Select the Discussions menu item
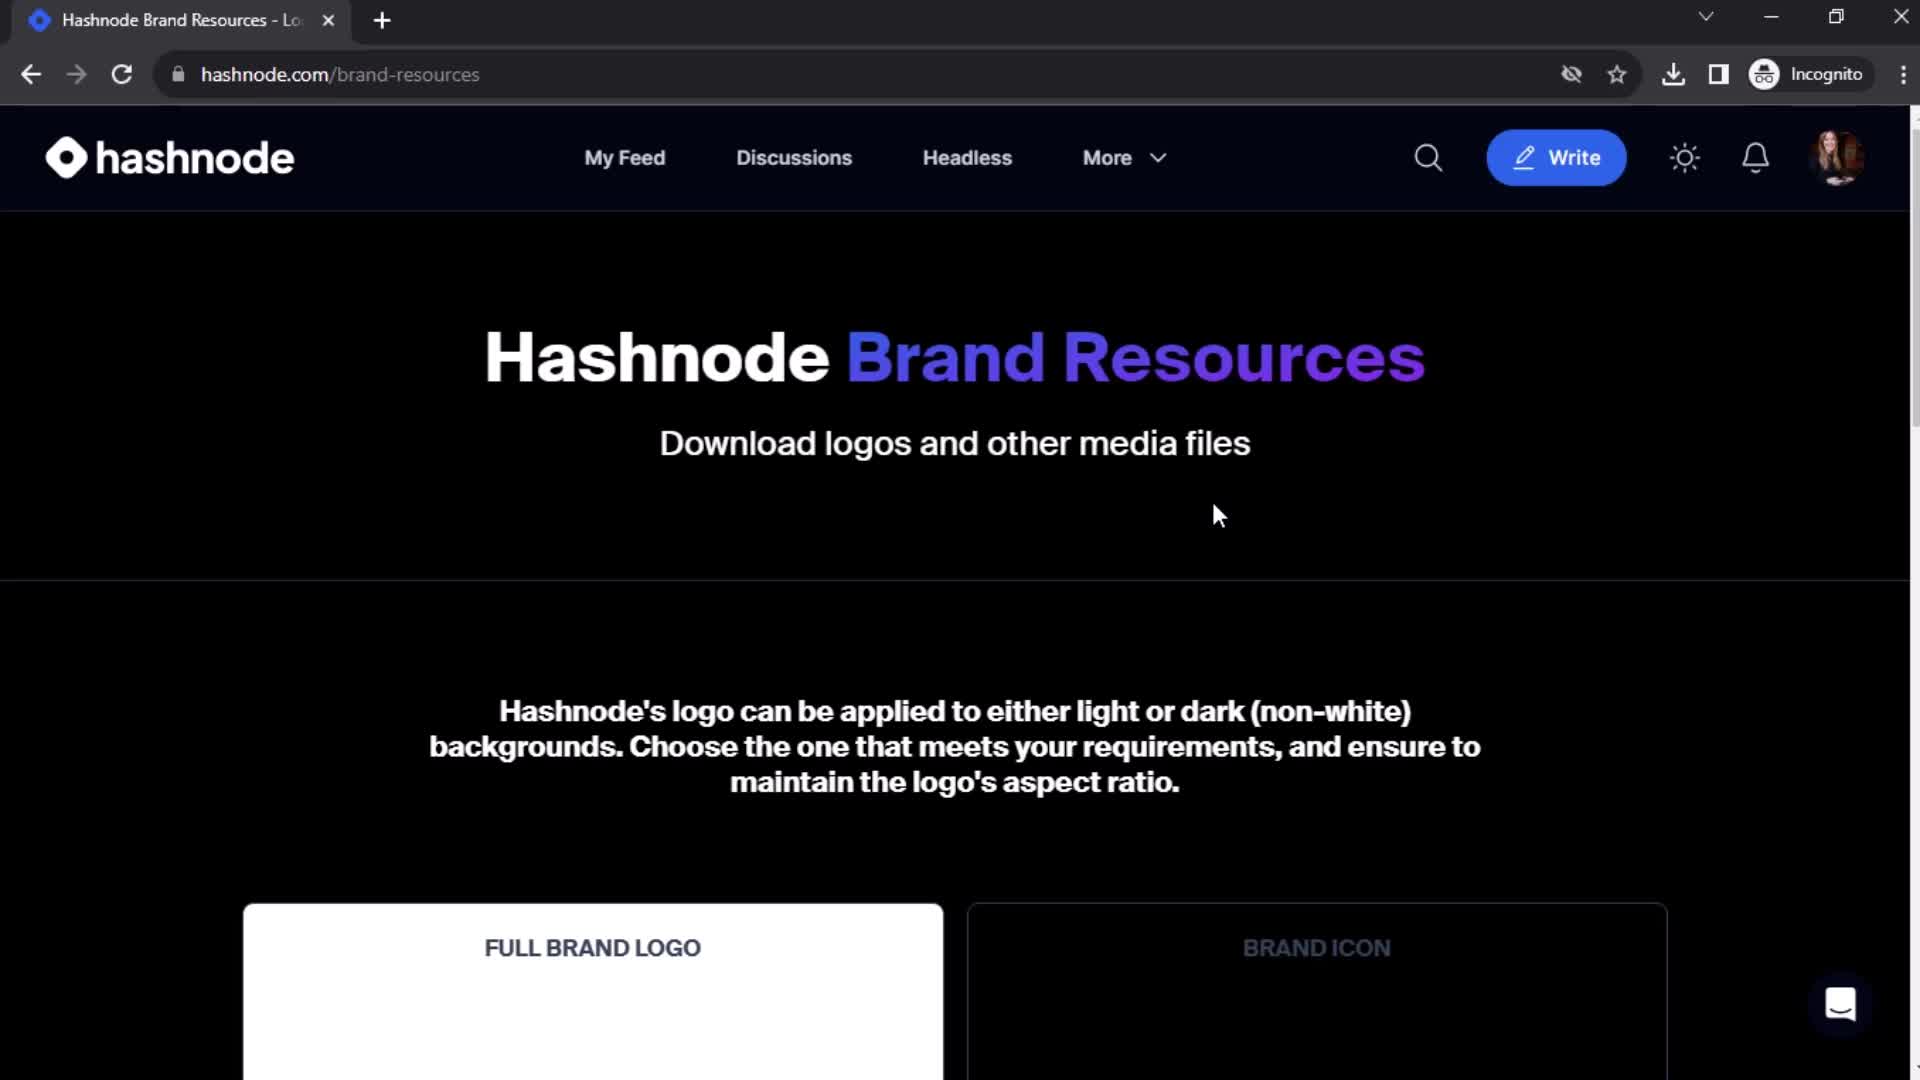Viewport: 1920px width, 1080px height. 793,157
